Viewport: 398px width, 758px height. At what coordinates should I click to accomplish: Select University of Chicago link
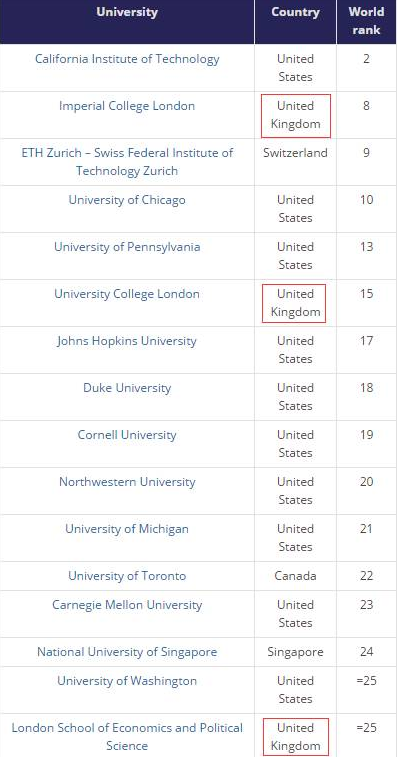[x=127, y=200]
